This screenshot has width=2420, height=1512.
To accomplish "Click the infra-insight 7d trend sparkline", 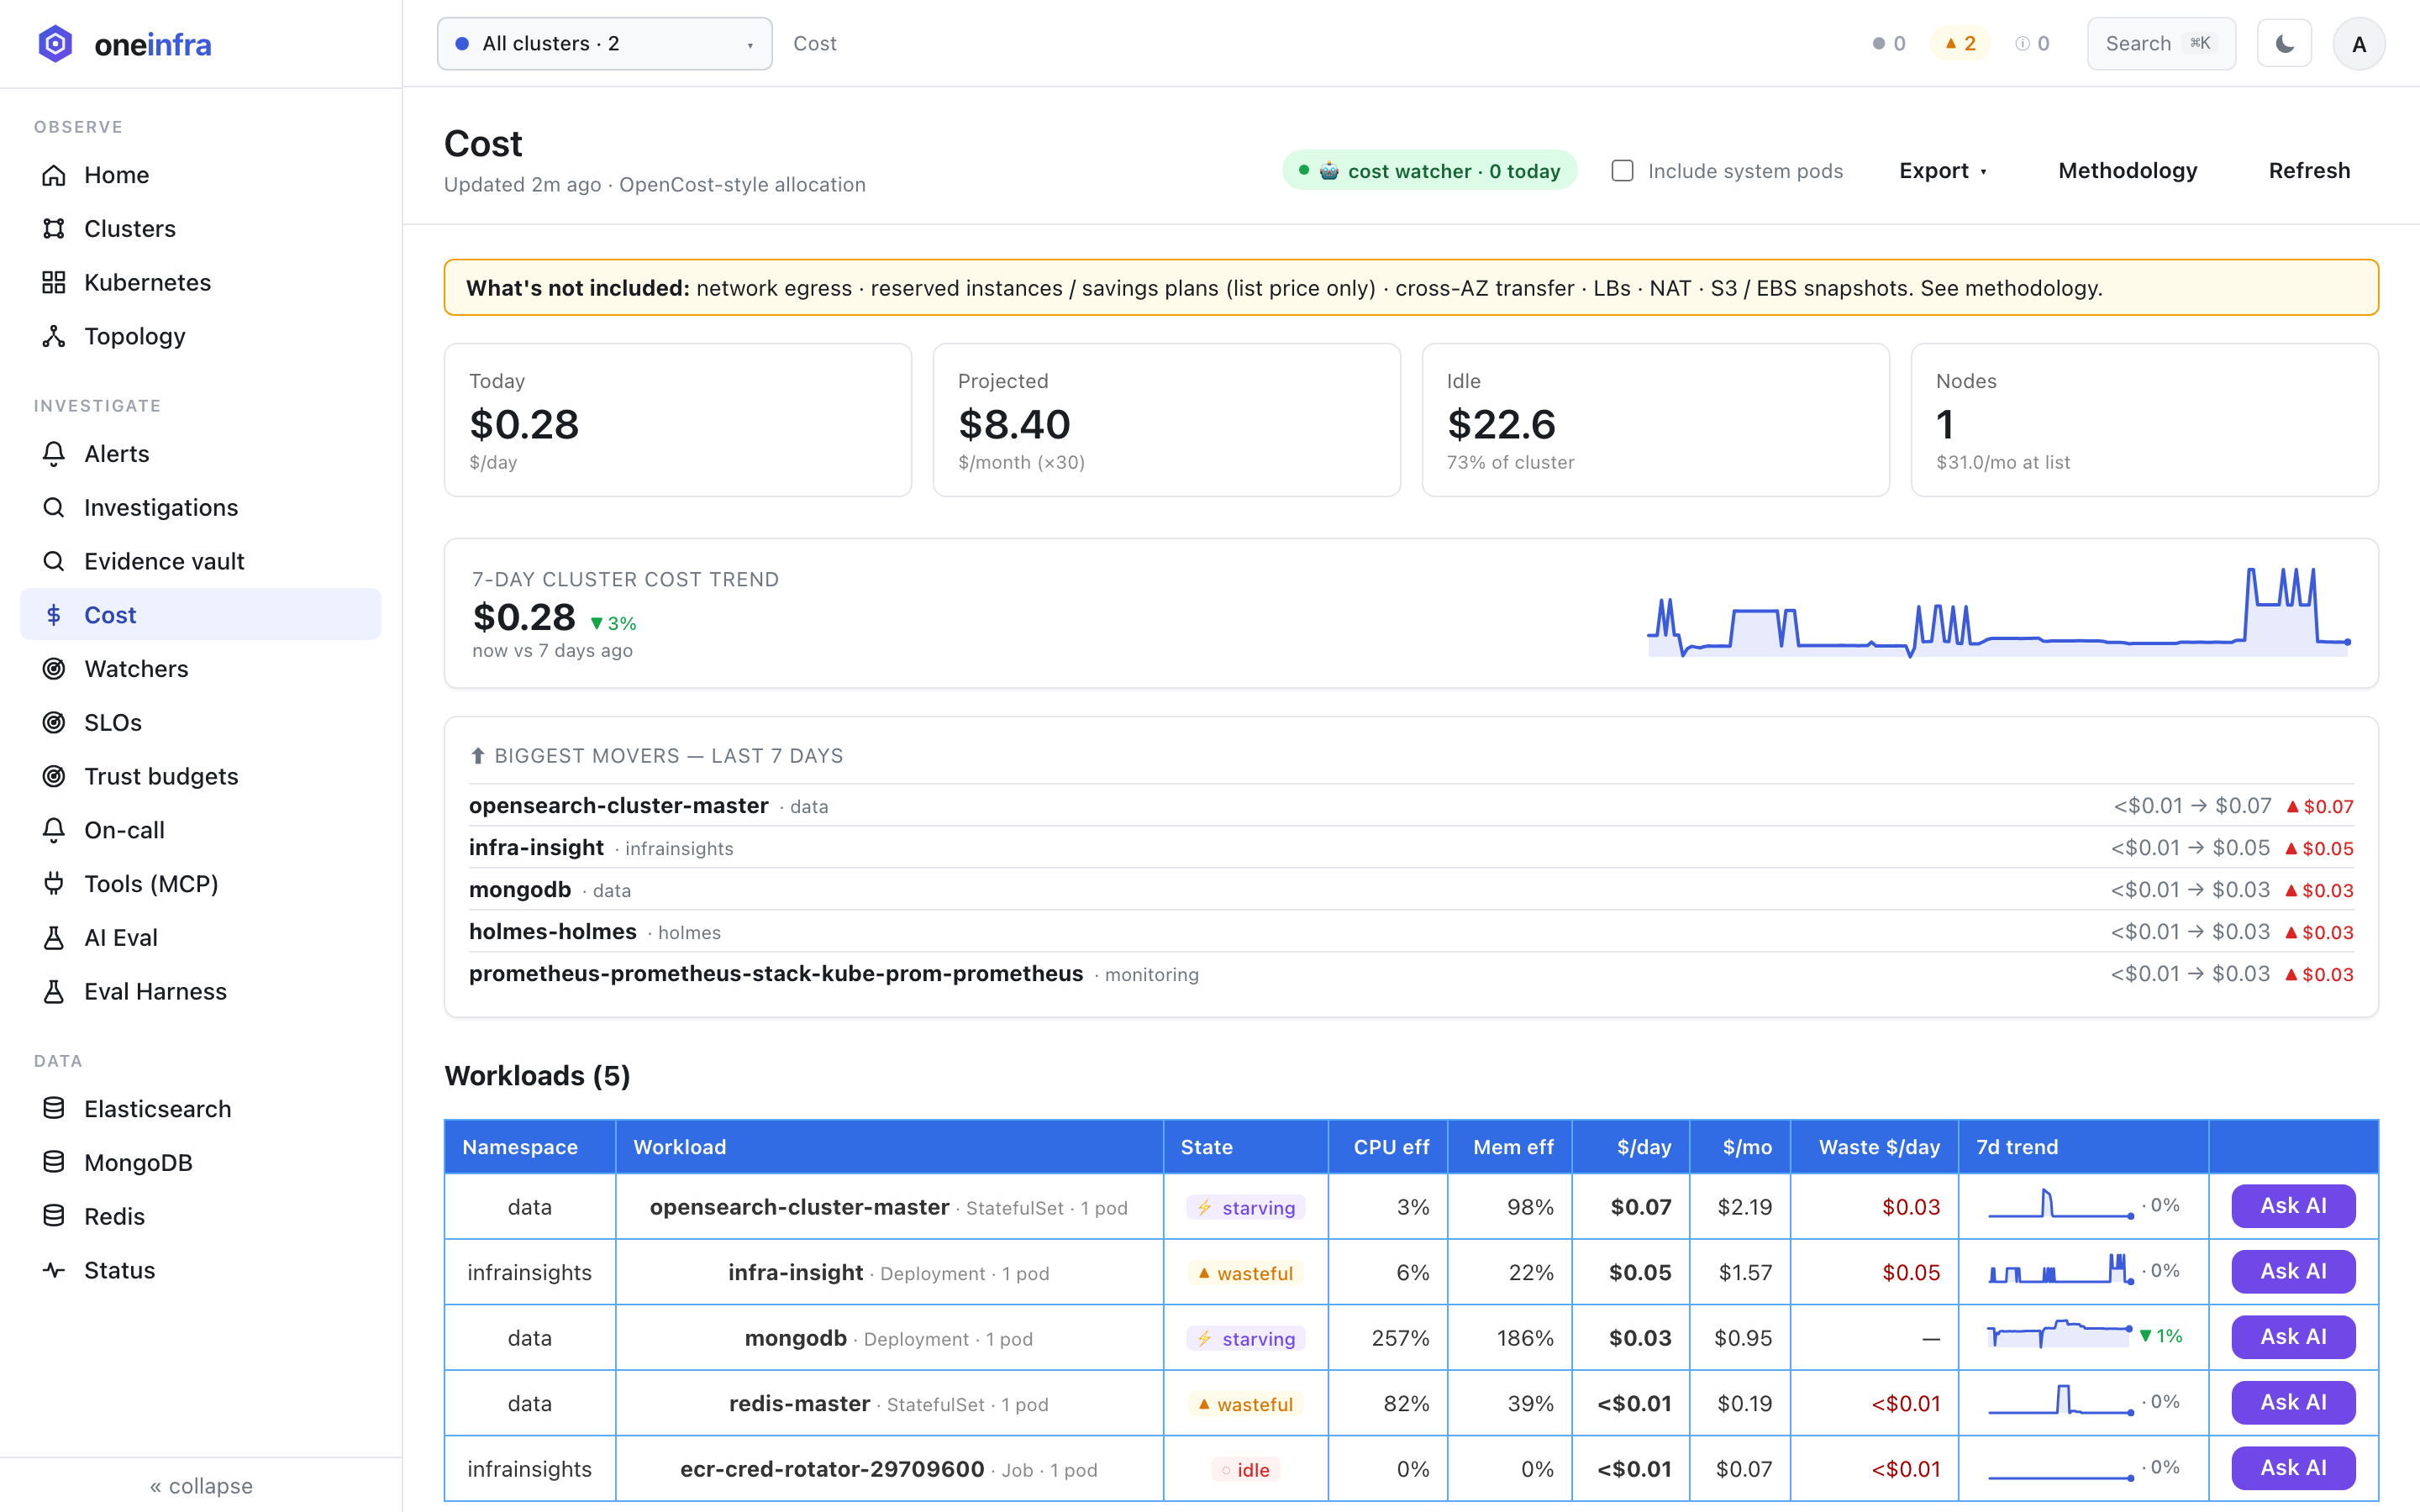I will click(x=2061, y=1270).
